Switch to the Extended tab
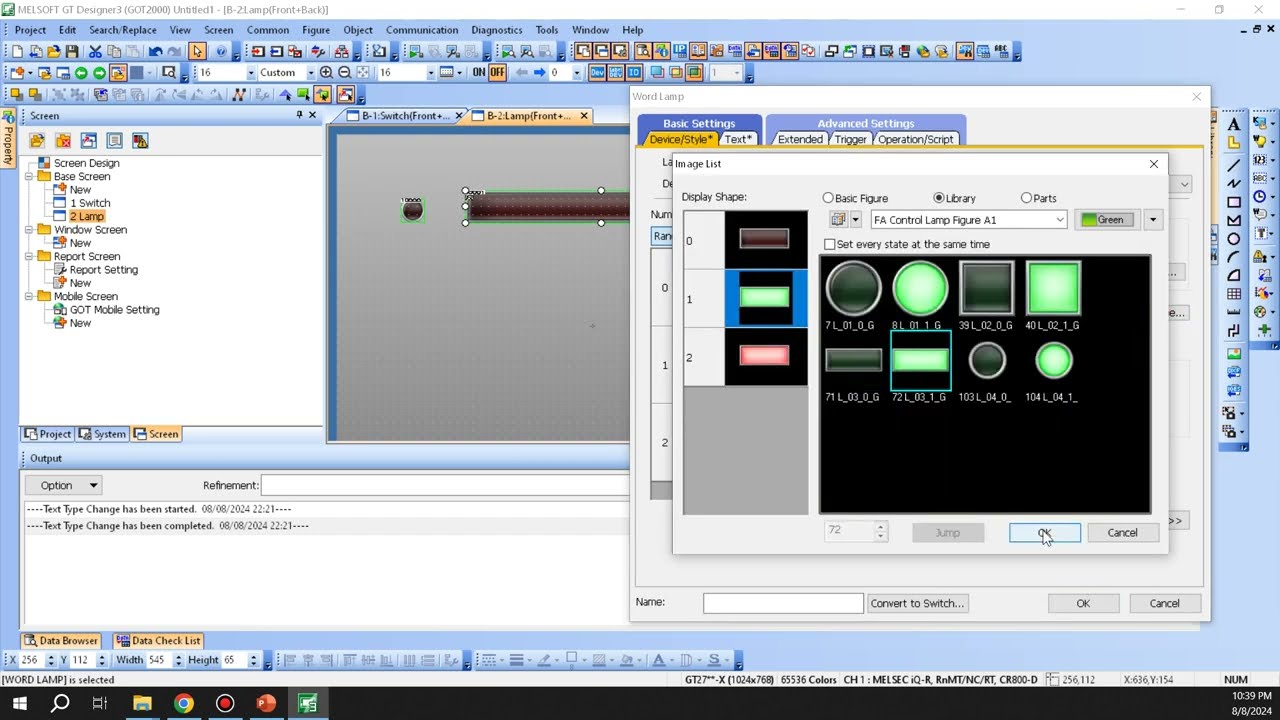Screen dimensions: 1280x720 [800, 139]
